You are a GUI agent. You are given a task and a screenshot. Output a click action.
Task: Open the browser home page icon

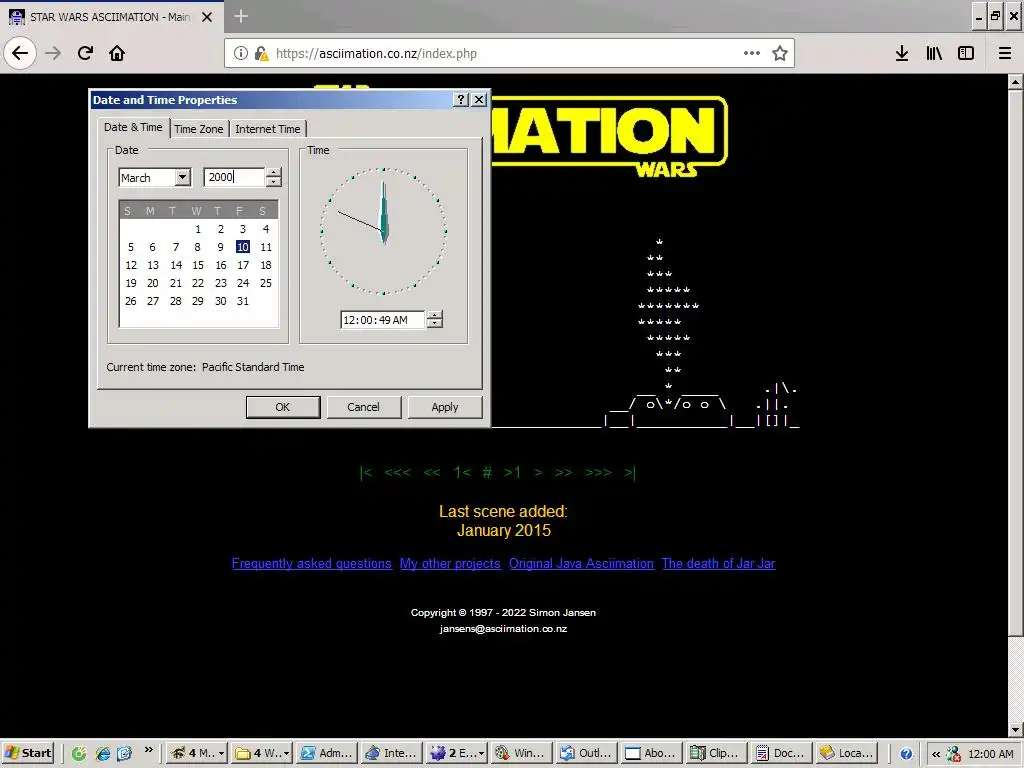click(117, 53)
